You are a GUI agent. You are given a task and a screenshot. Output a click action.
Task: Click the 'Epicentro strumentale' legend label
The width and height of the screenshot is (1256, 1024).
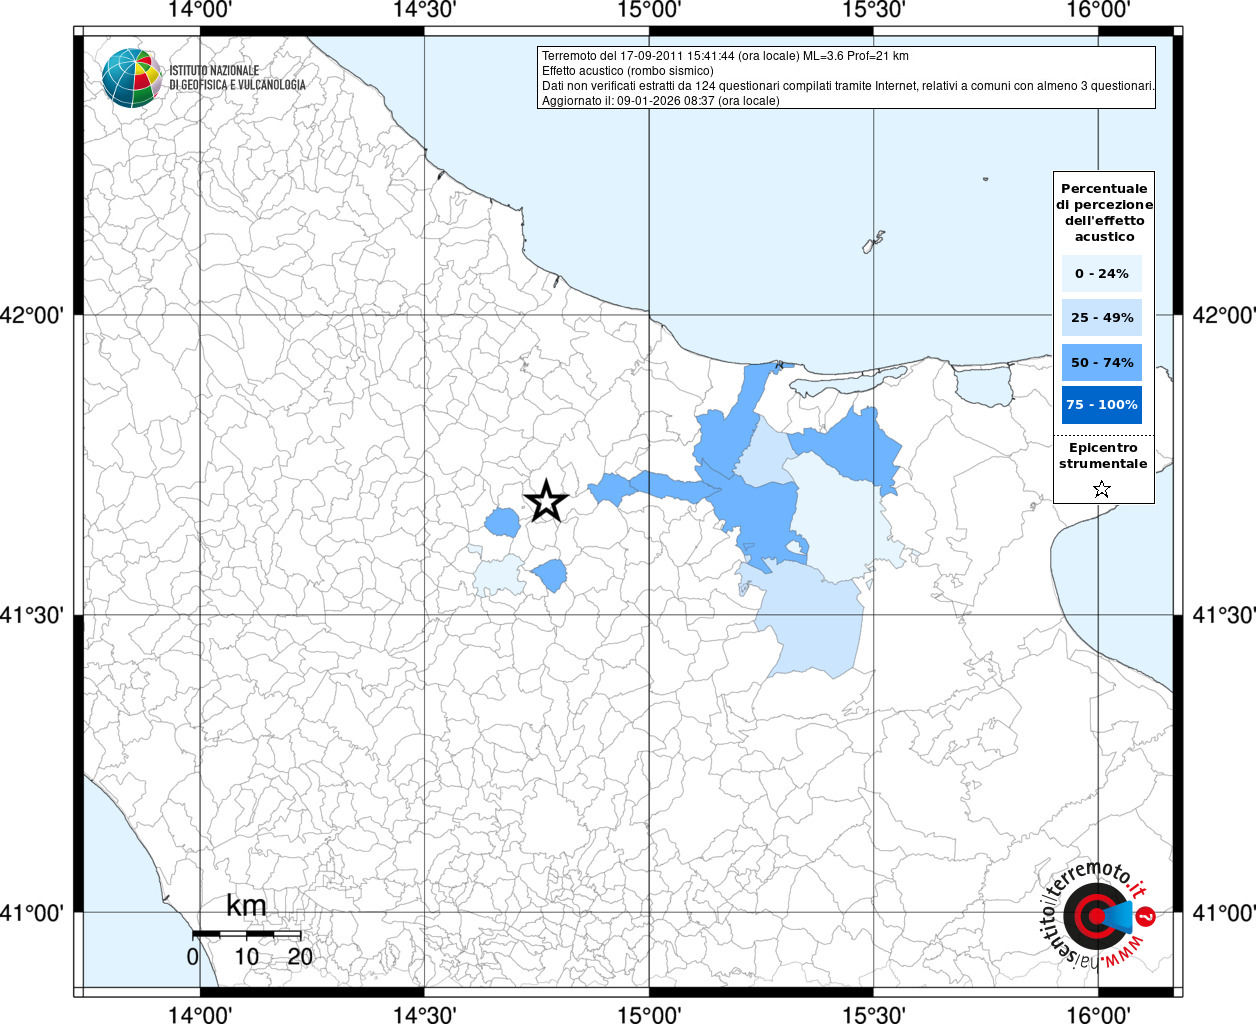point(1103,455)
